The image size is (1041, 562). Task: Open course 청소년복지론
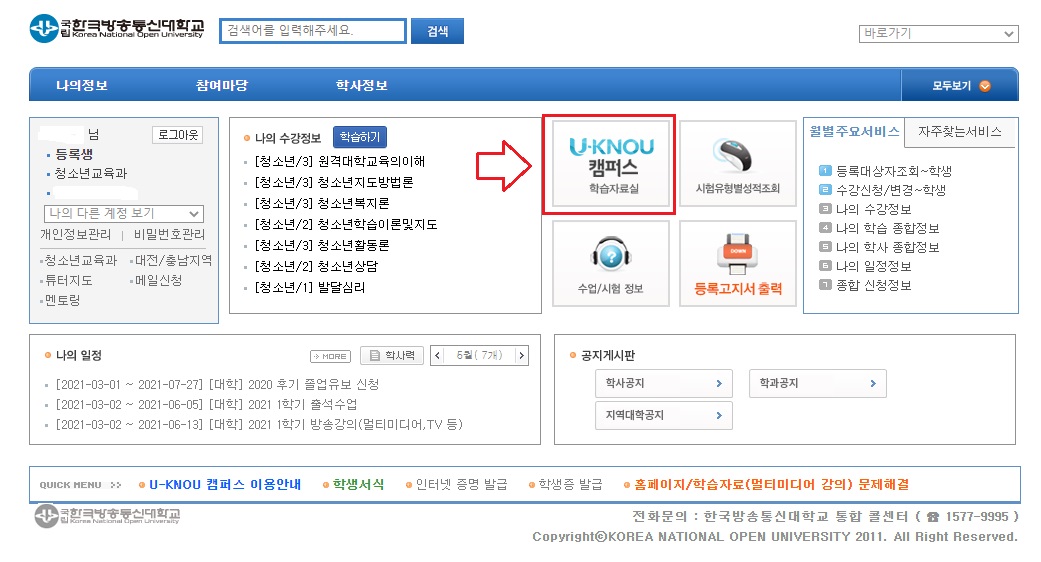322,203
